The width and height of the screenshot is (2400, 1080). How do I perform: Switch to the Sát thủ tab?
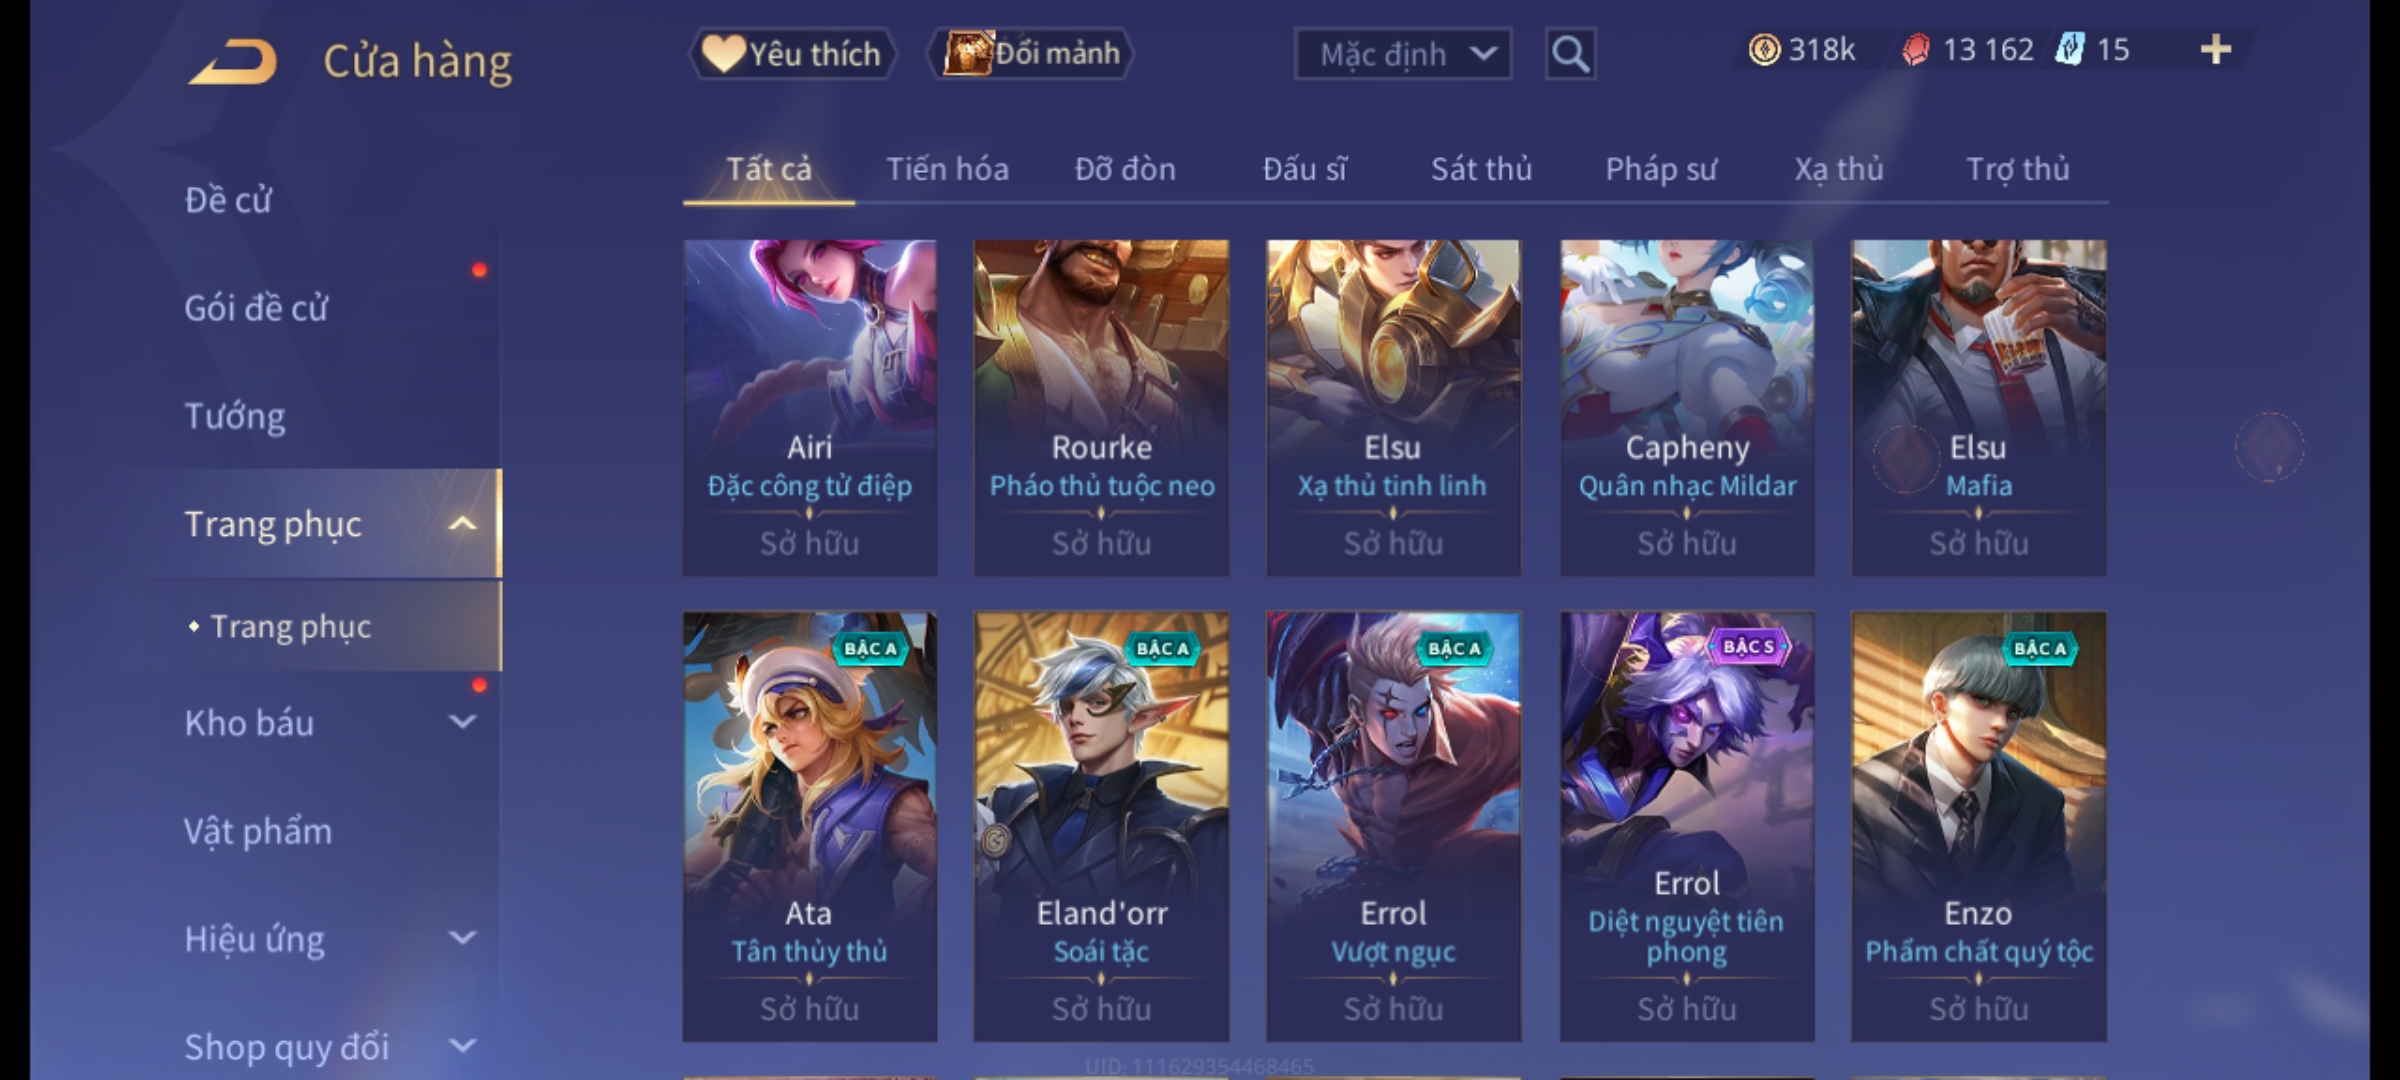(1481, 170)
